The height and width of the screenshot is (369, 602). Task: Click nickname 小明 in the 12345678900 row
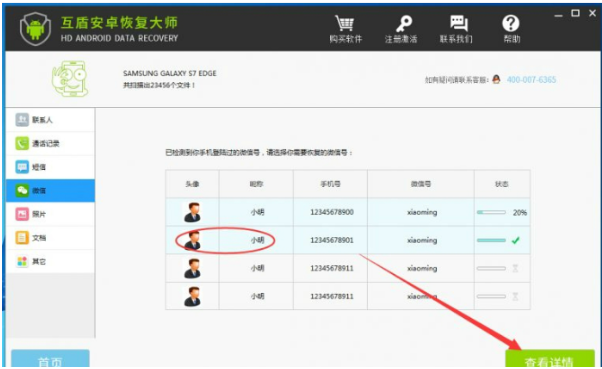point(257,212)
